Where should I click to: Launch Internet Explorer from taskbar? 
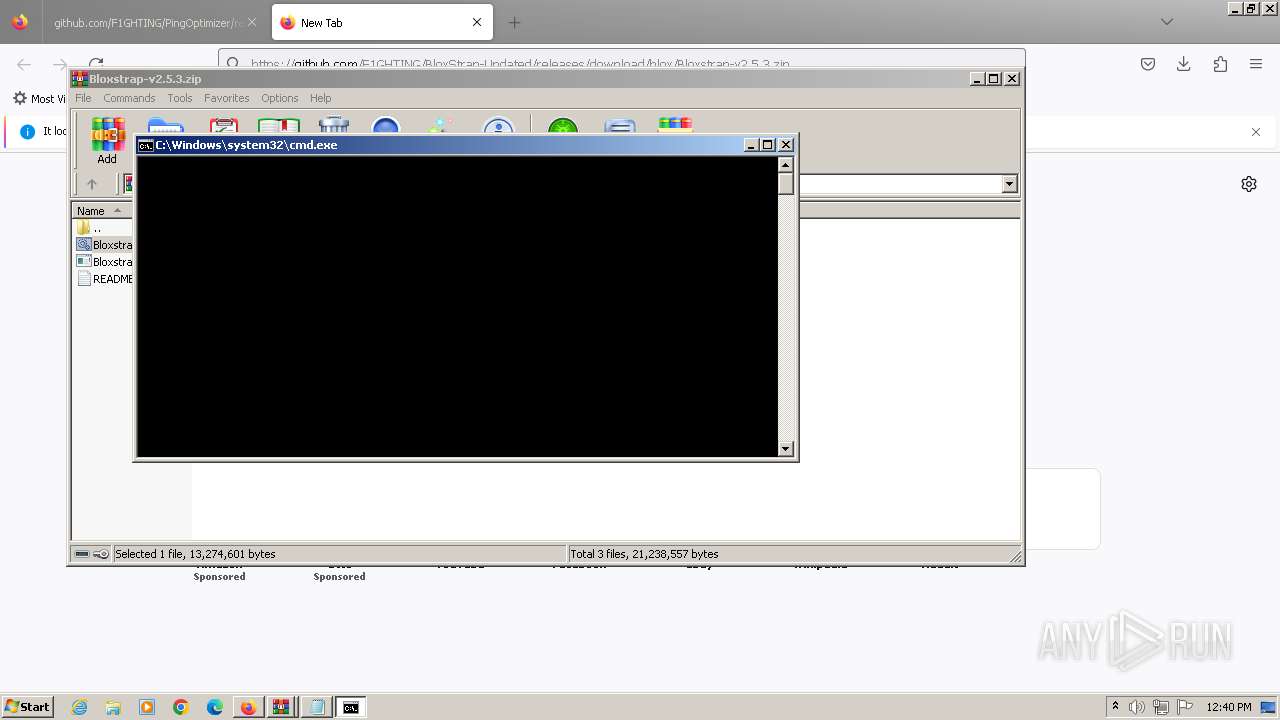[79, 707]
